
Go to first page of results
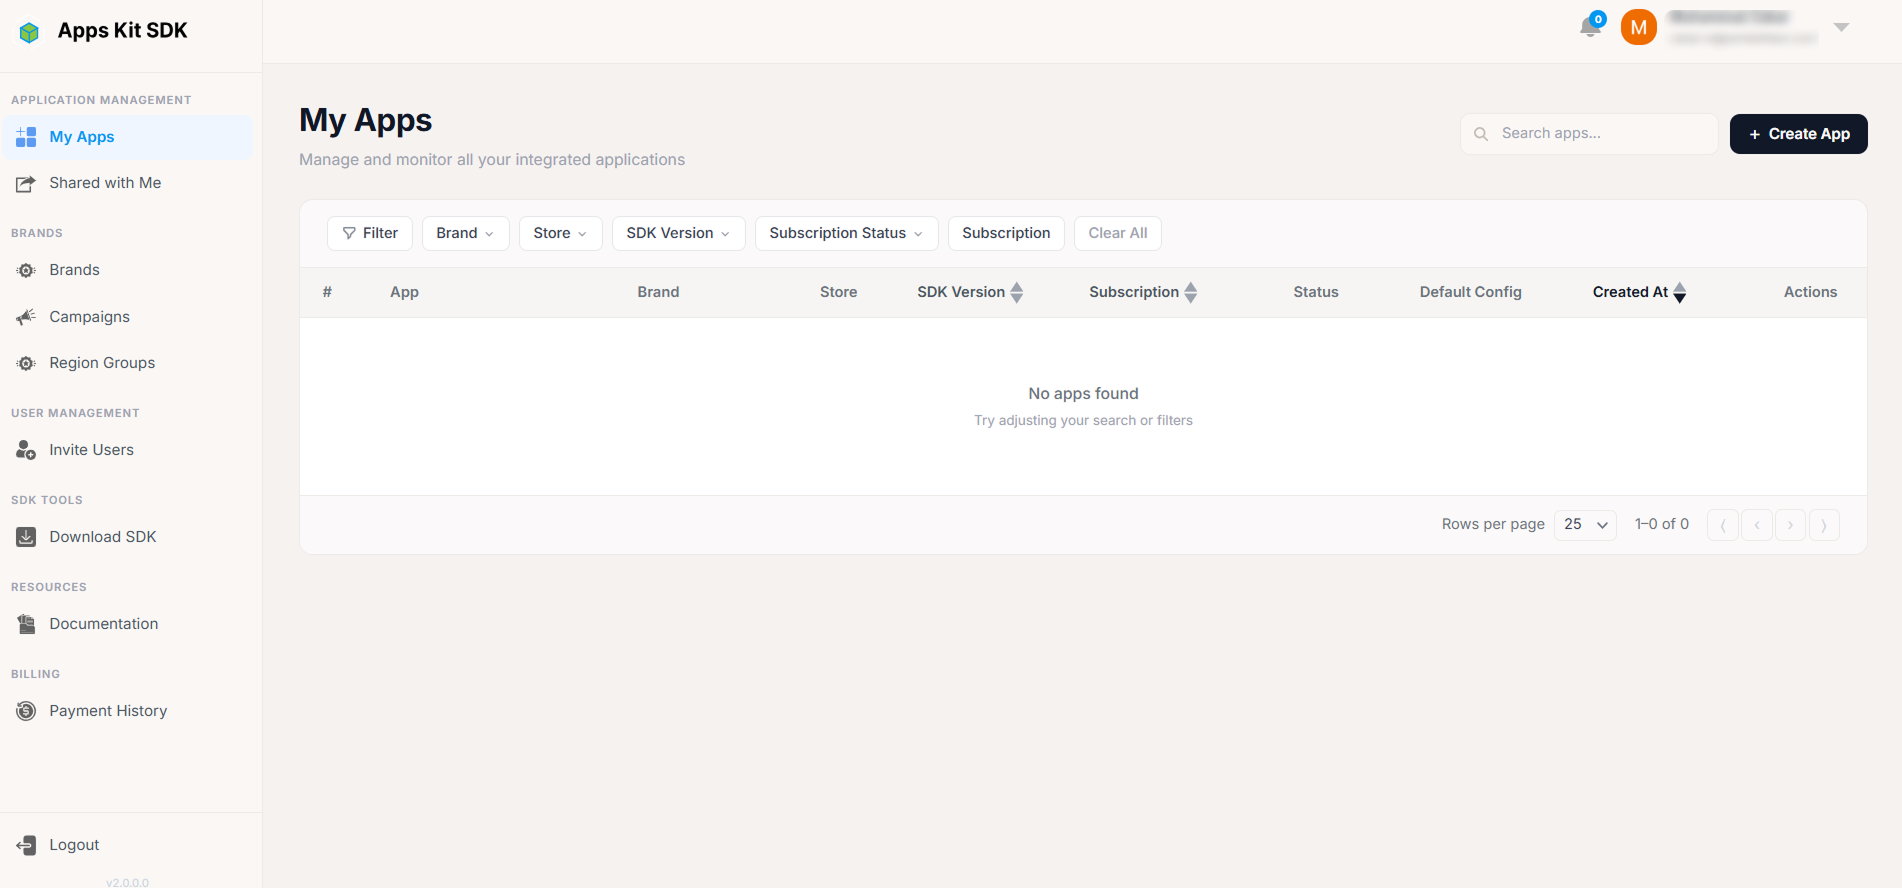click(x=1723, y=525)
